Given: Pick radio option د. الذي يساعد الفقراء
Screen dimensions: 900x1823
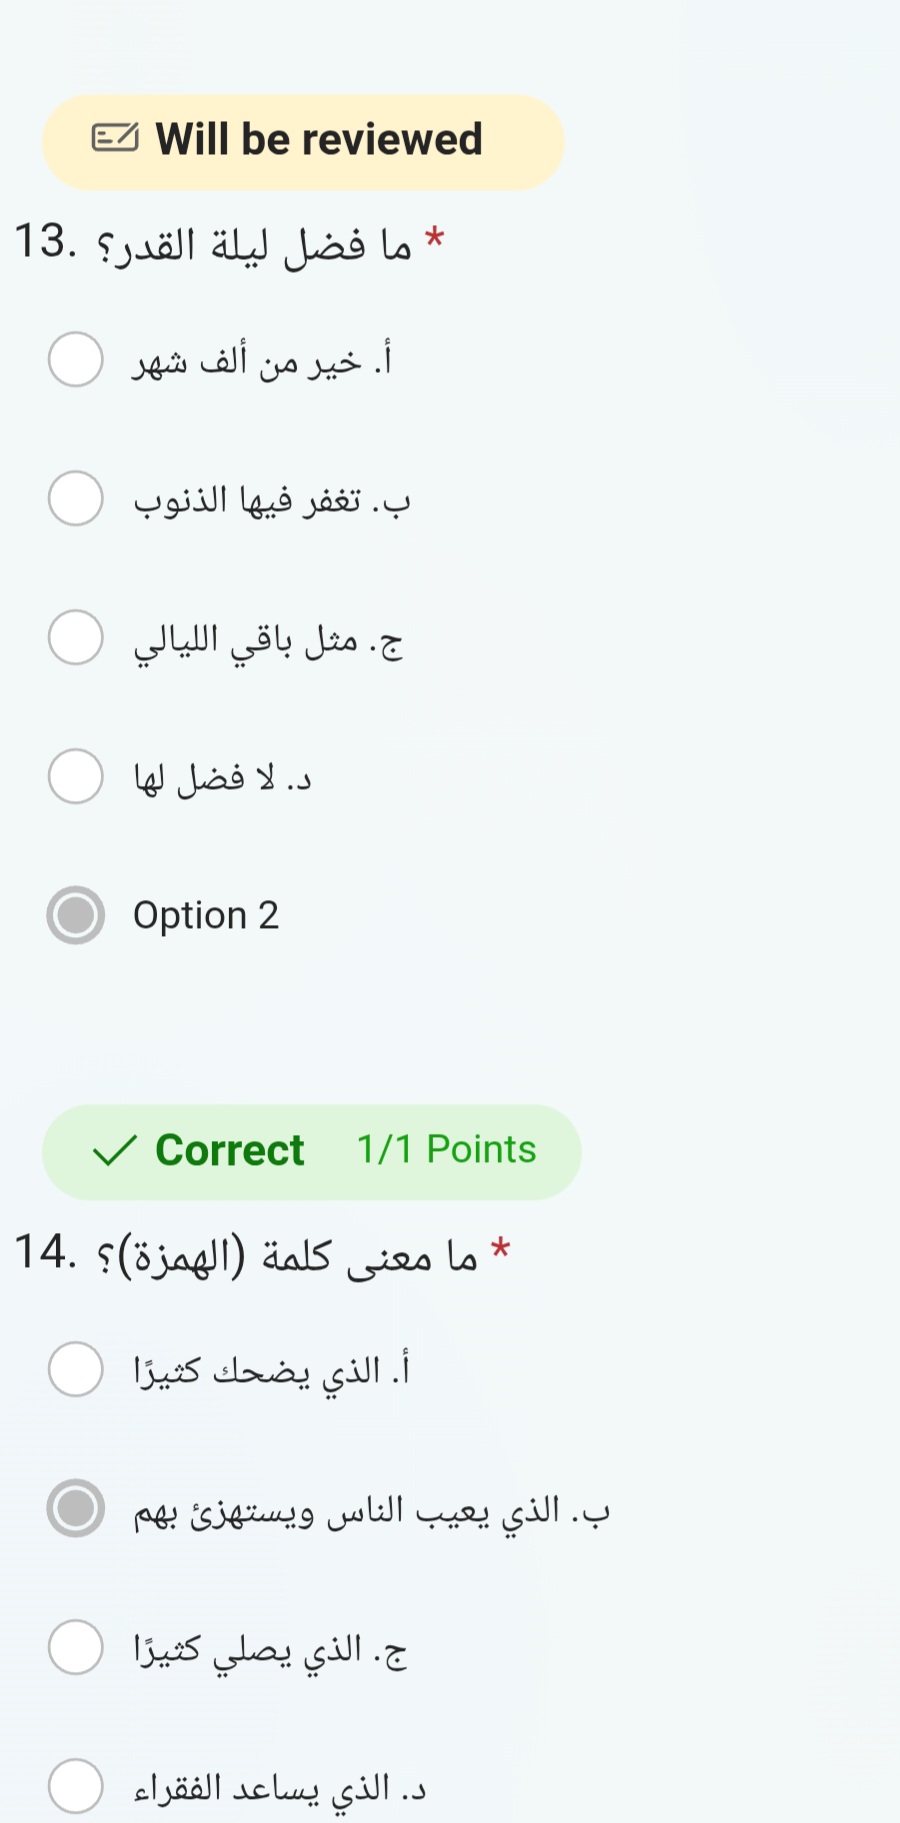Looking at the screenshot, I should 76,1786.
